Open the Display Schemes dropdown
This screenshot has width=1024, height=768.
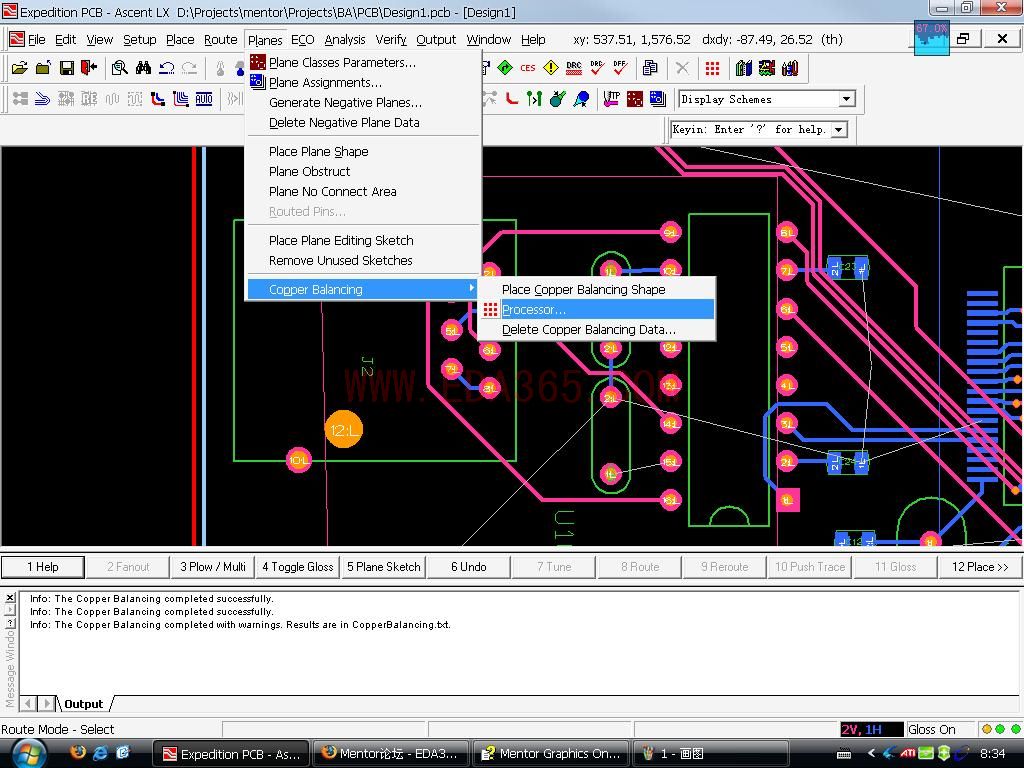pos(846,99)
